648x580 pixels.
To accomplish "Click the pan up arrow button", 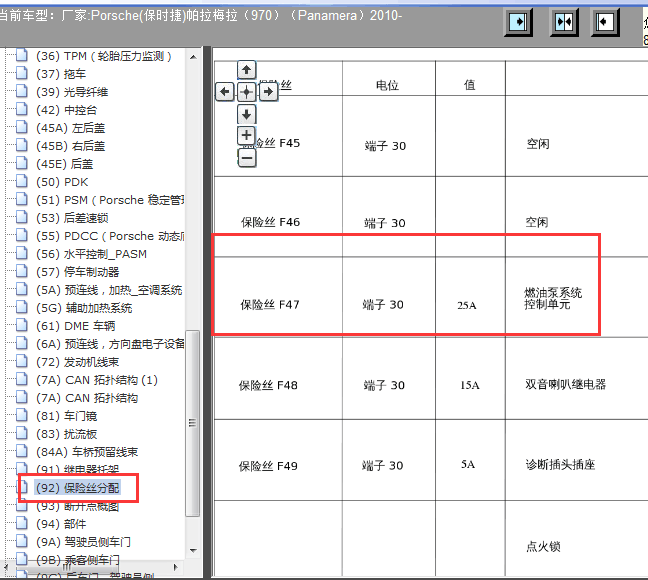I will tap(246, 70).
